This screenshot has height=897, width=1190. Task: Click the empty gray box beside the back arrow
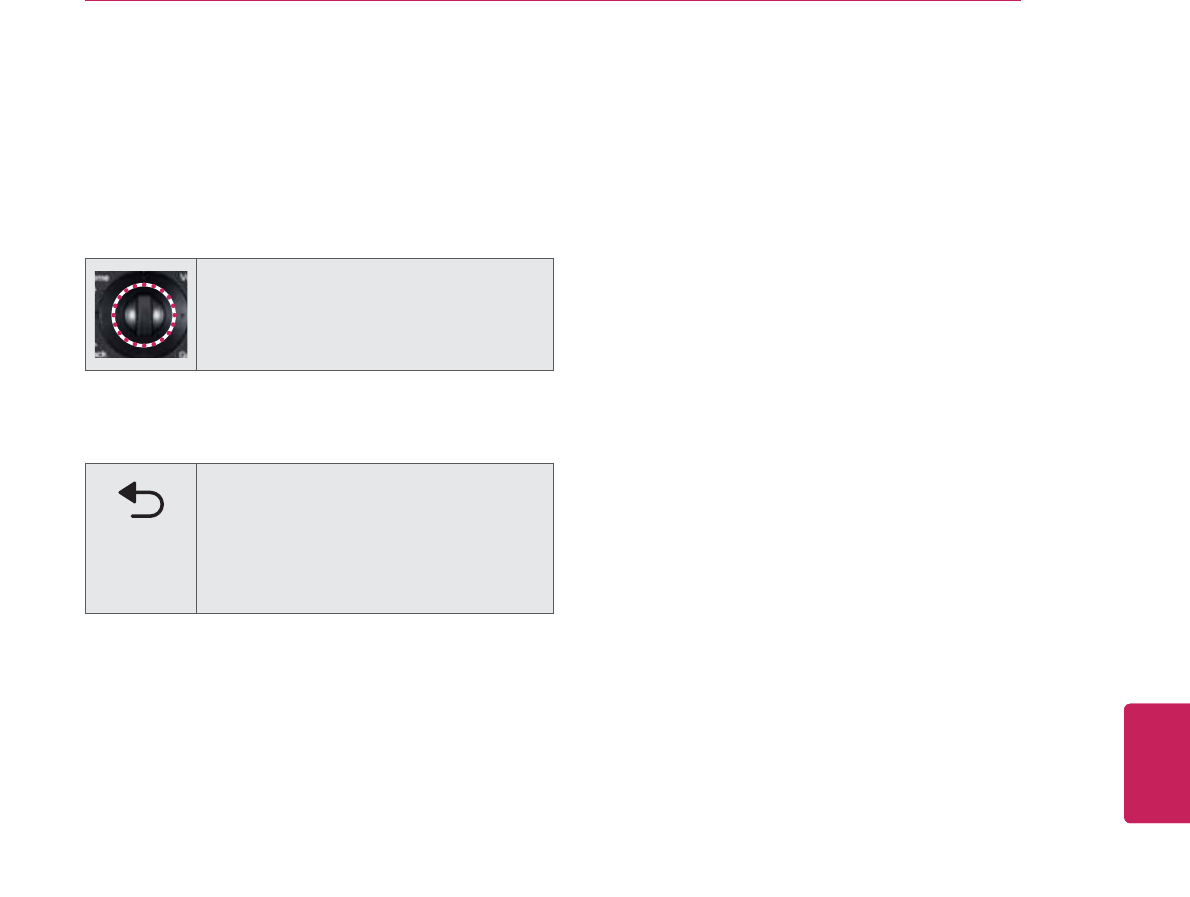tap(374, 537)
